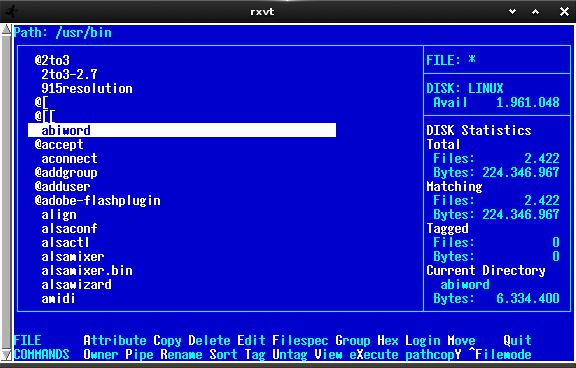
Task: Click the FILE: * filespec field
Action: (451, 60)
